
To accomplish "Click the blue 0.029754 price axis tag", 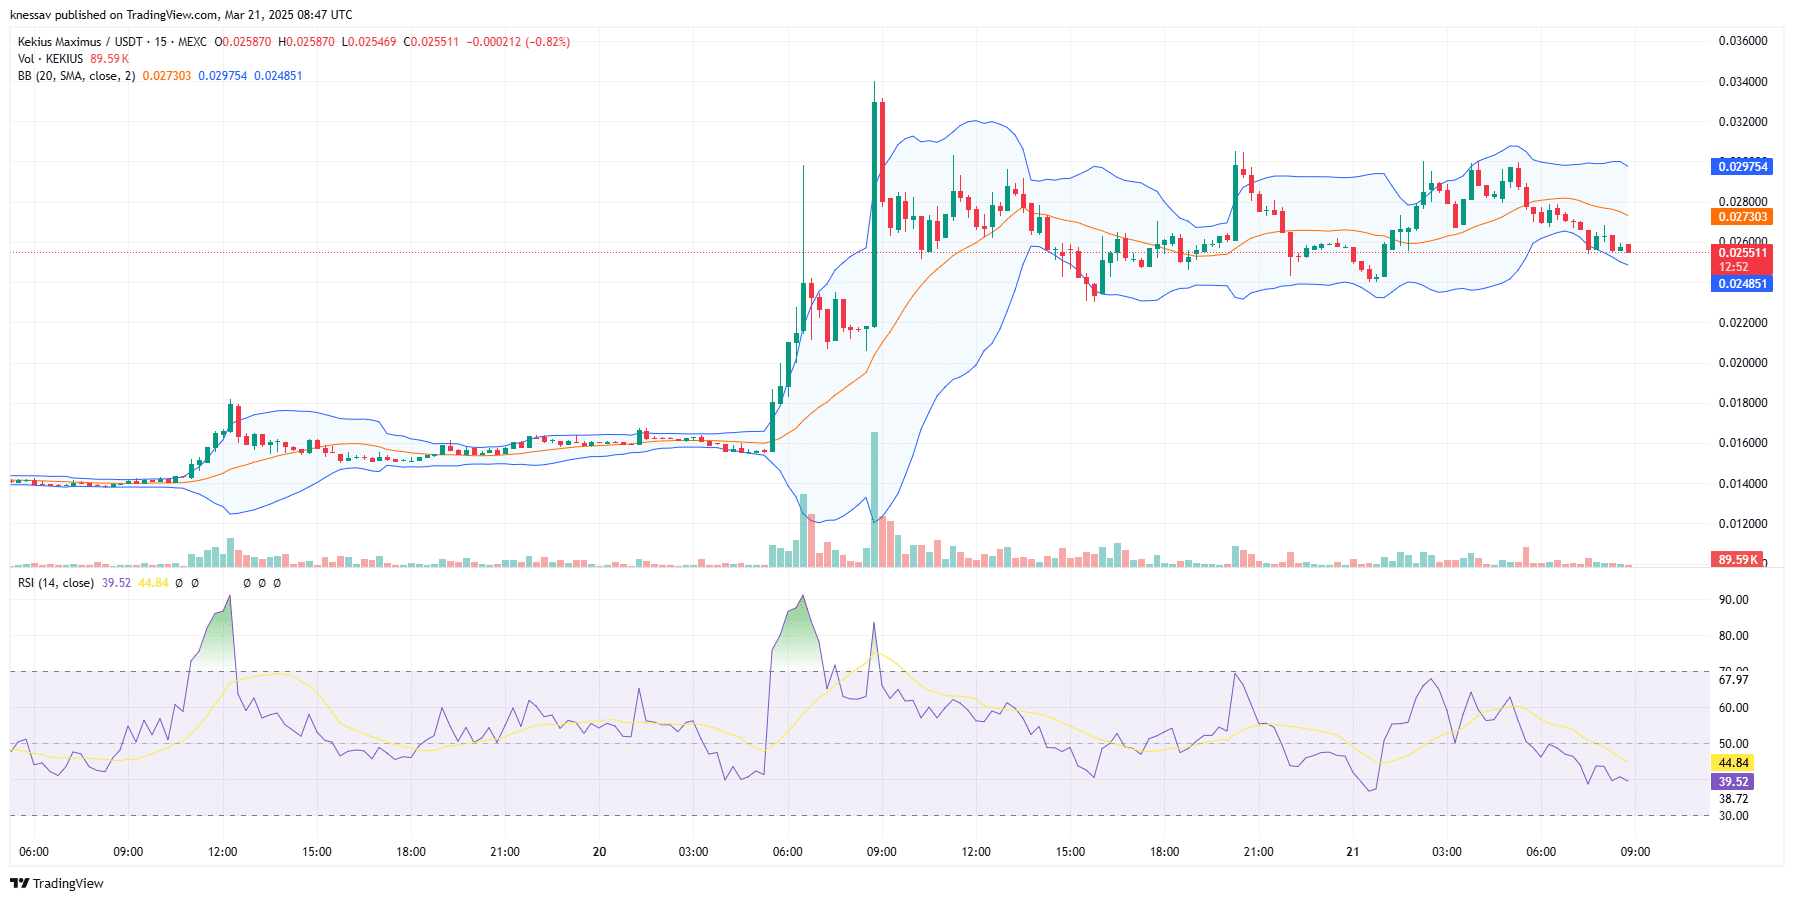I will click(1742, 167).
